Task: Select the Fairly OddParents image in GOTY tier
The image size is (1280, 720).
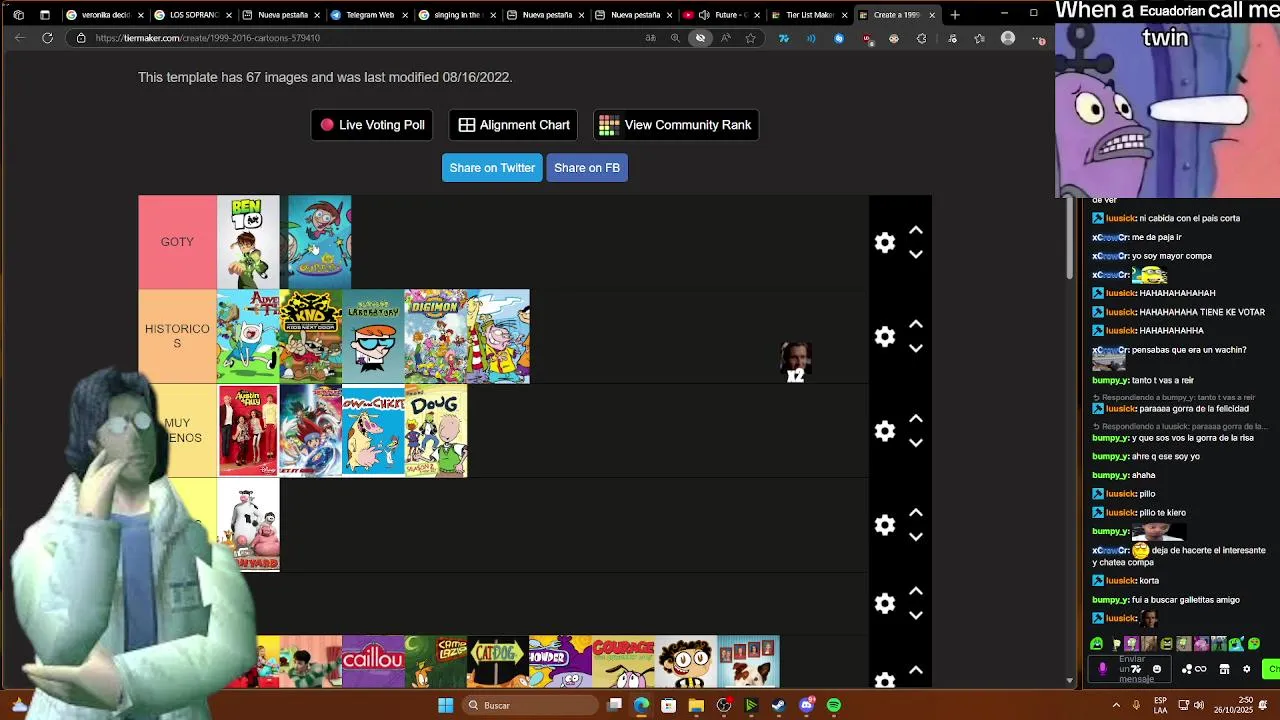Action: point(320,242)
